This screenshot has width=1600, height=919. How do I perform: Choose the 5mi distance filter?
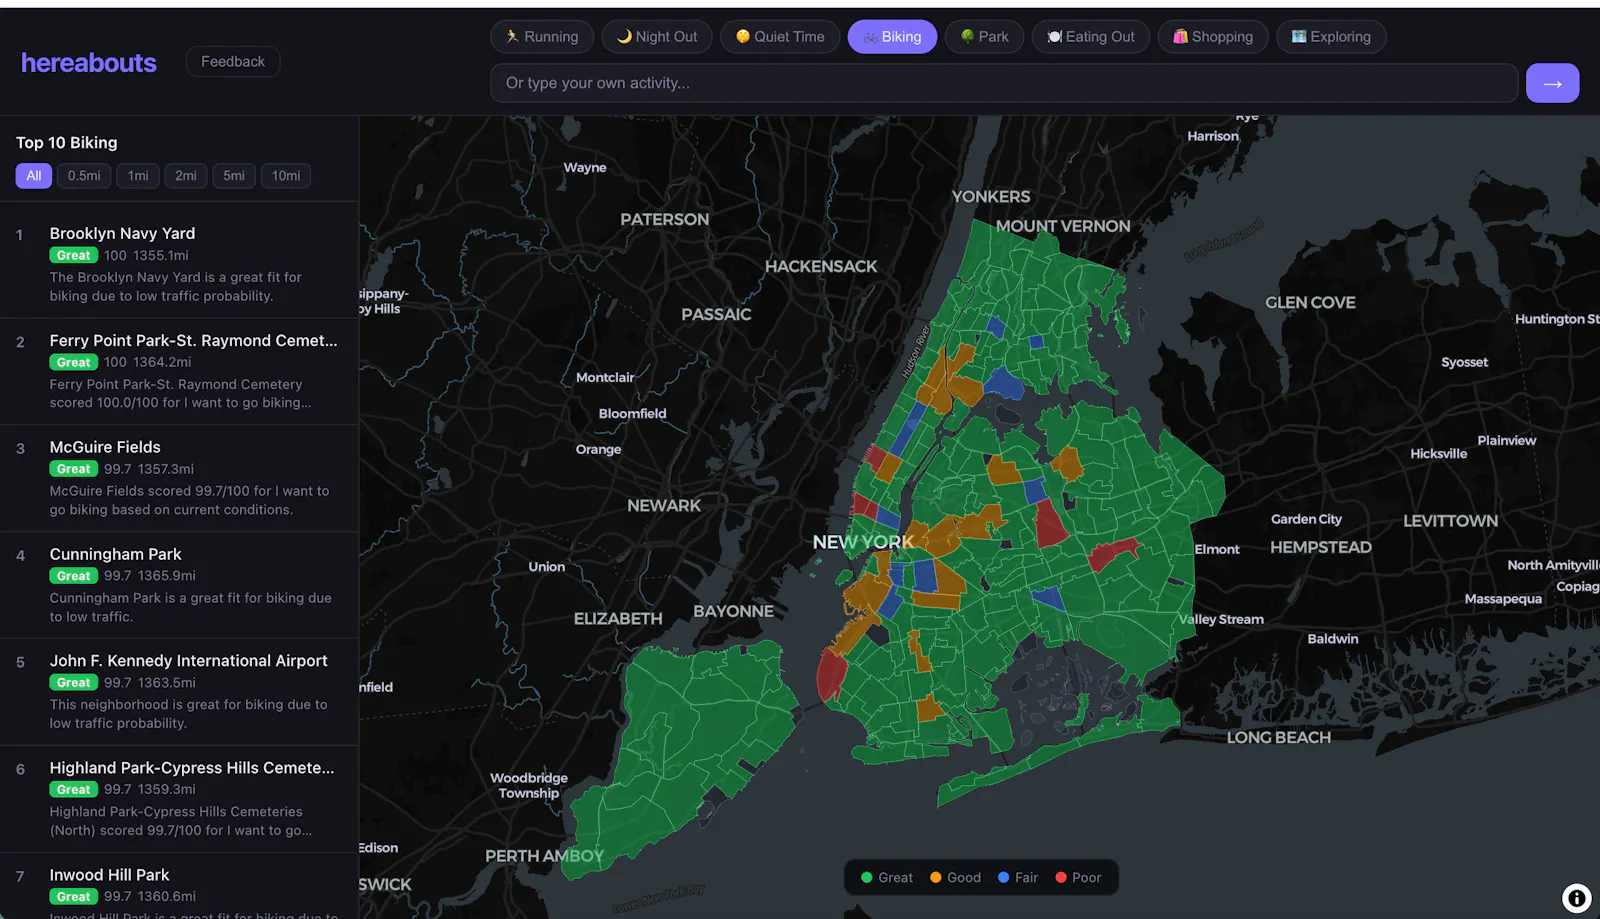click(234, 176)
